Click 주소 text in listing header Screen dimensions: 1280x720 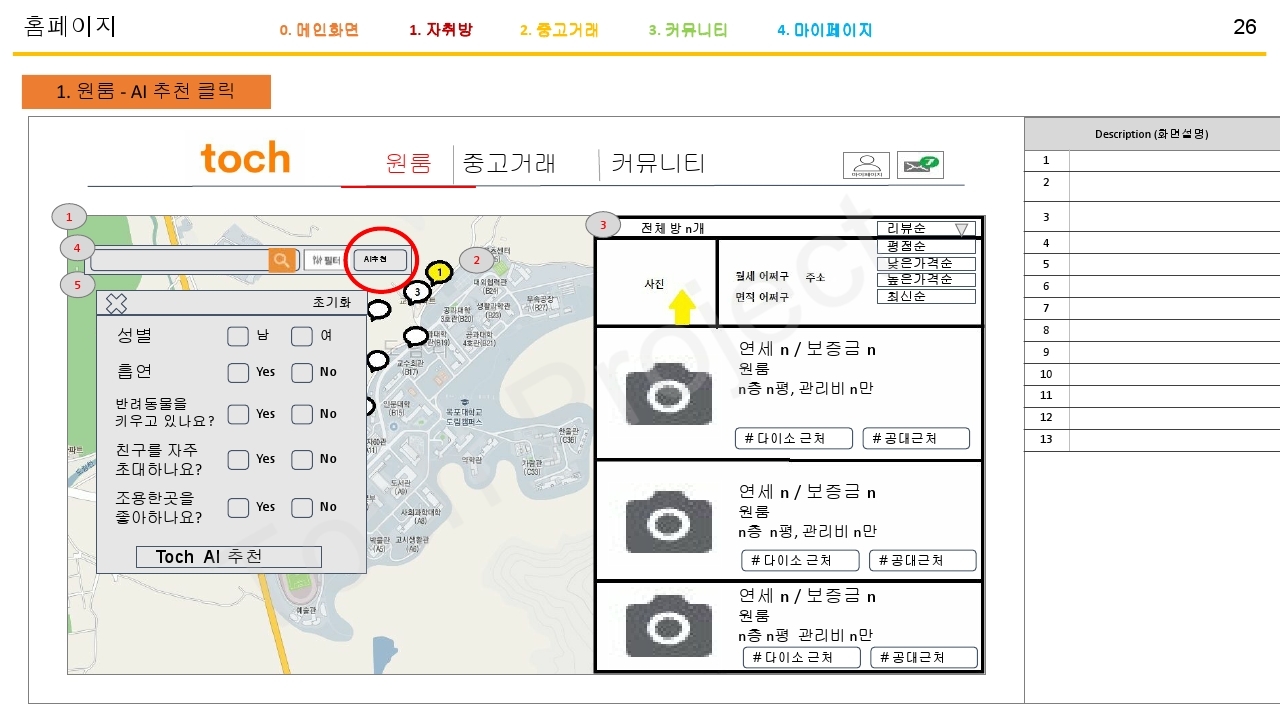(x=815, y=277)
